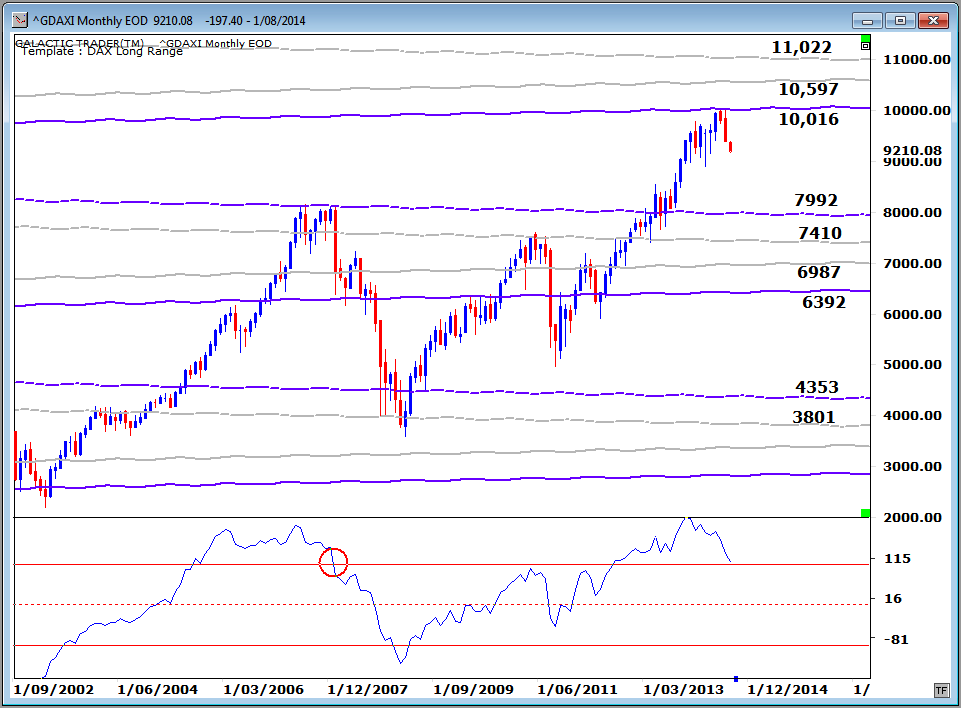Screen dimensions: 961x708
Task: Click the green square marker at top right
Action: pos(865,39)
